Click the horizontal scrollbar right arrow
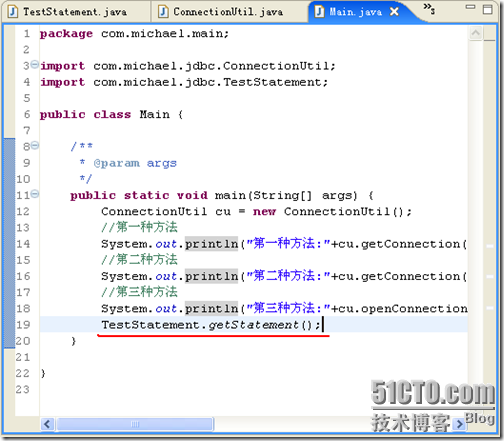Viewport: 504px width, 441px height. 459,424
